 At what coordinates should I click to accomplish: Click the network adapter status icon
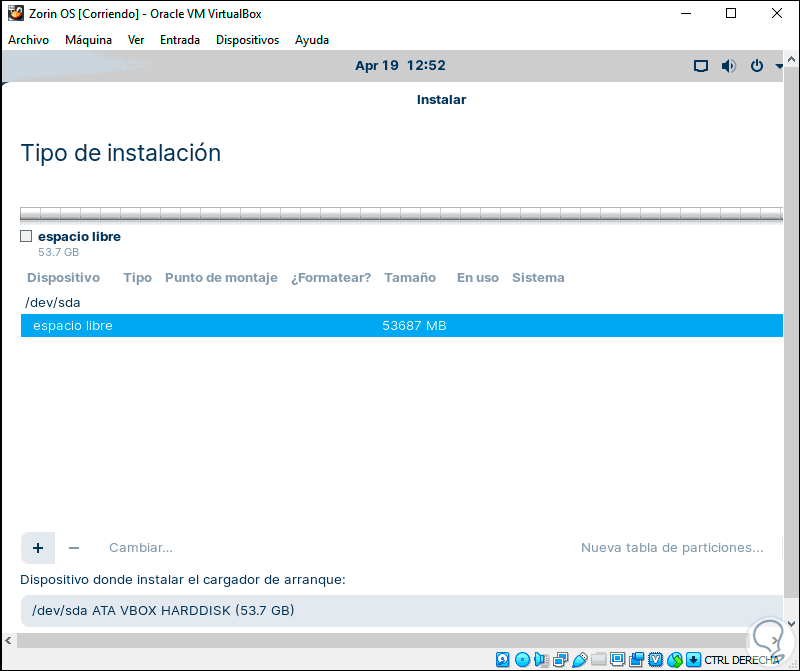click(x=560, y=660)
